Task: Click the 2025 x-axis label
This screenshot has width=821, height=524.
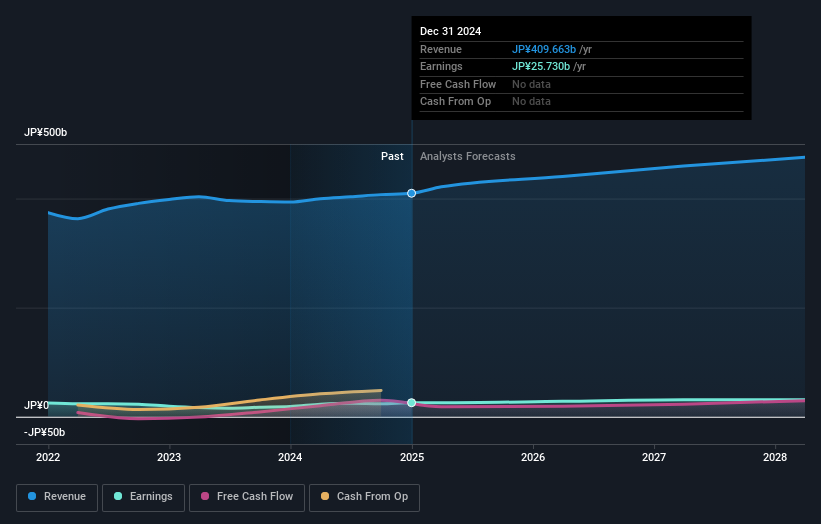Action: point(412,458)
